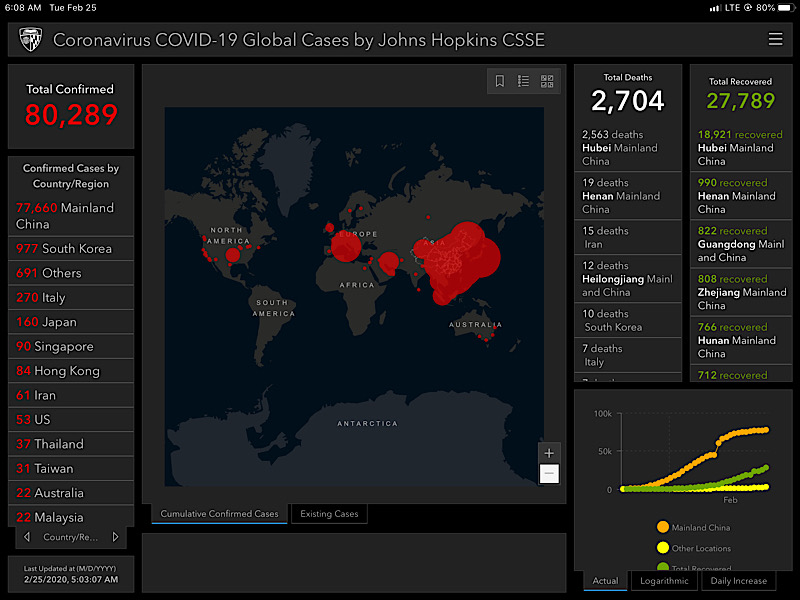
Task: Zoom in on the map
Action: 549,453
